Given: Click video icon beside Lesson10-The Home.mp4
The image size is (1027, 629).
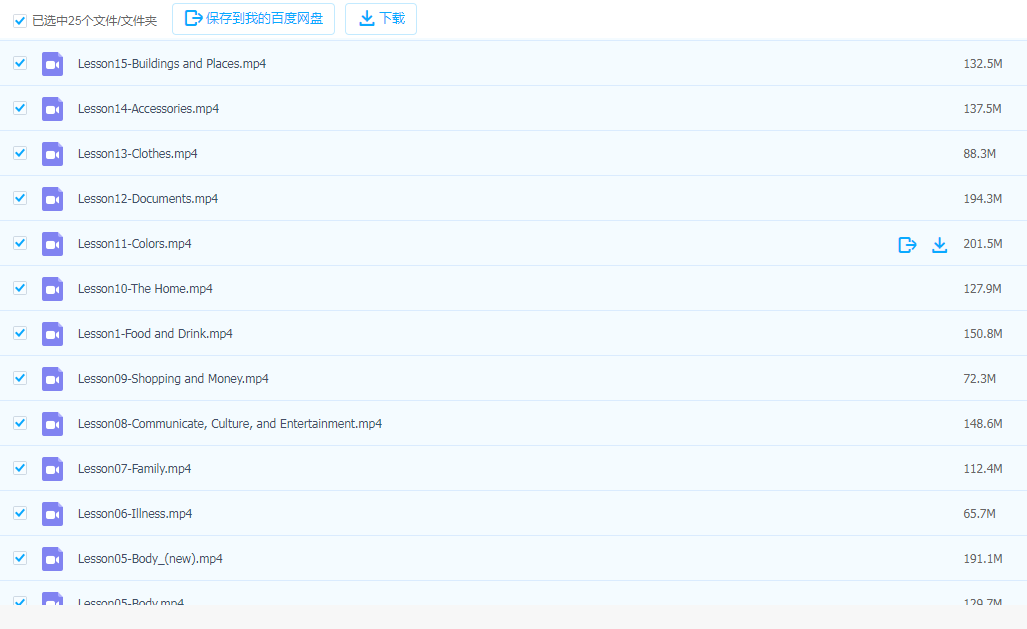Looking at the screenshot, I should click(53, 289).
